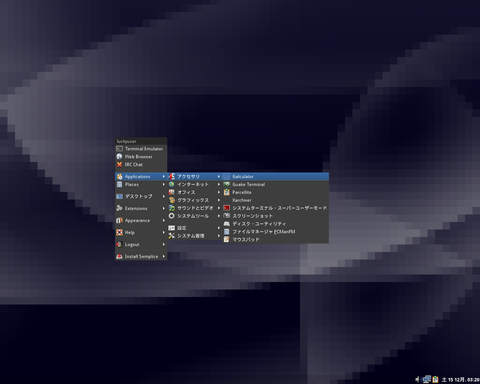This screenshot has width=480, height=384.
Task: Open the Appearance submenu
Action: [141, 220]
